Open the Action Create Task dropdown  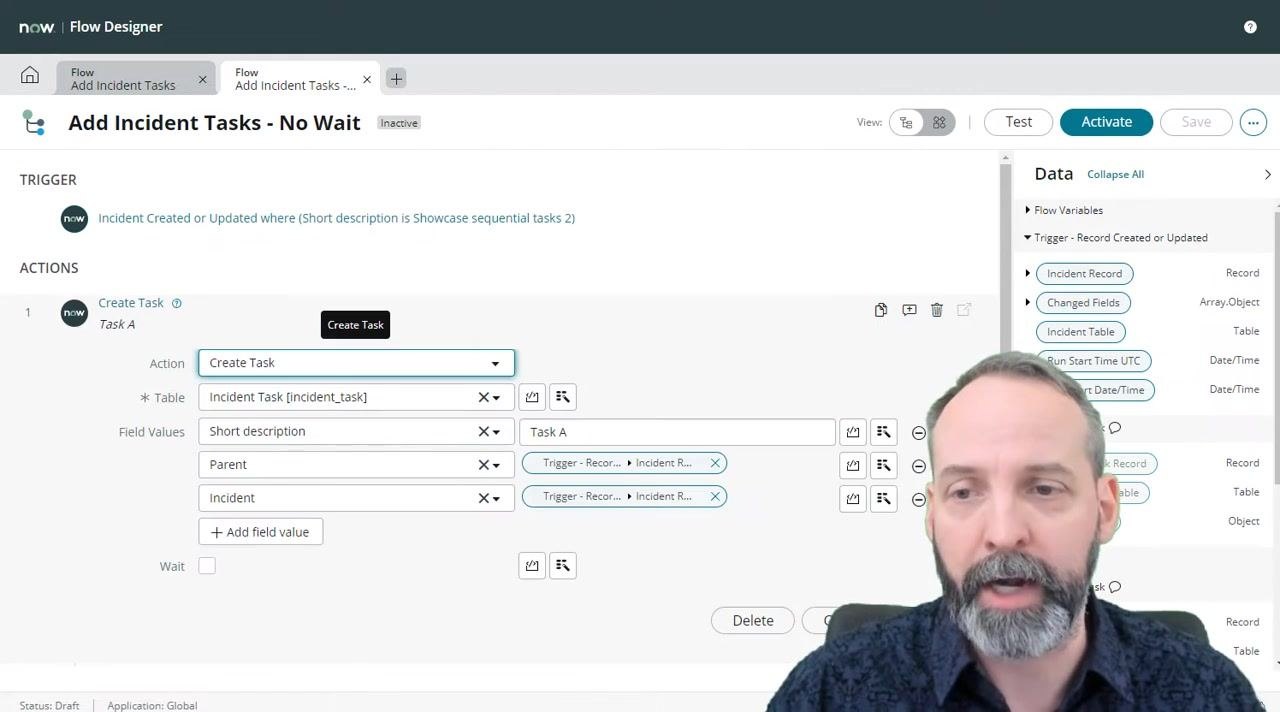coord(356,363)
